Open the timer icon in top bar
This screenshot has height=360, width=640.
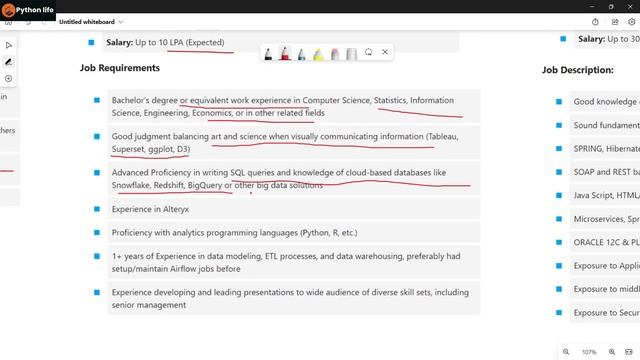(x=595, y=22)
